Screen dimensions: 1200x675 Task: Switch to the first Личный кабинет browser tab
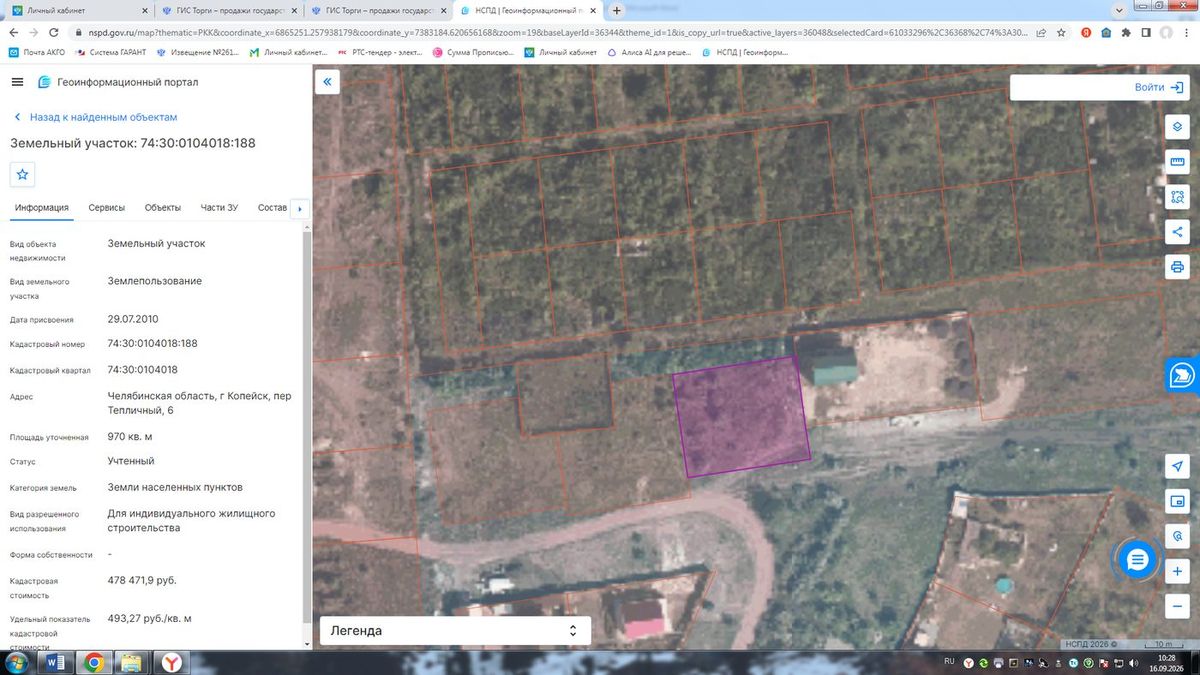point(80,10)
